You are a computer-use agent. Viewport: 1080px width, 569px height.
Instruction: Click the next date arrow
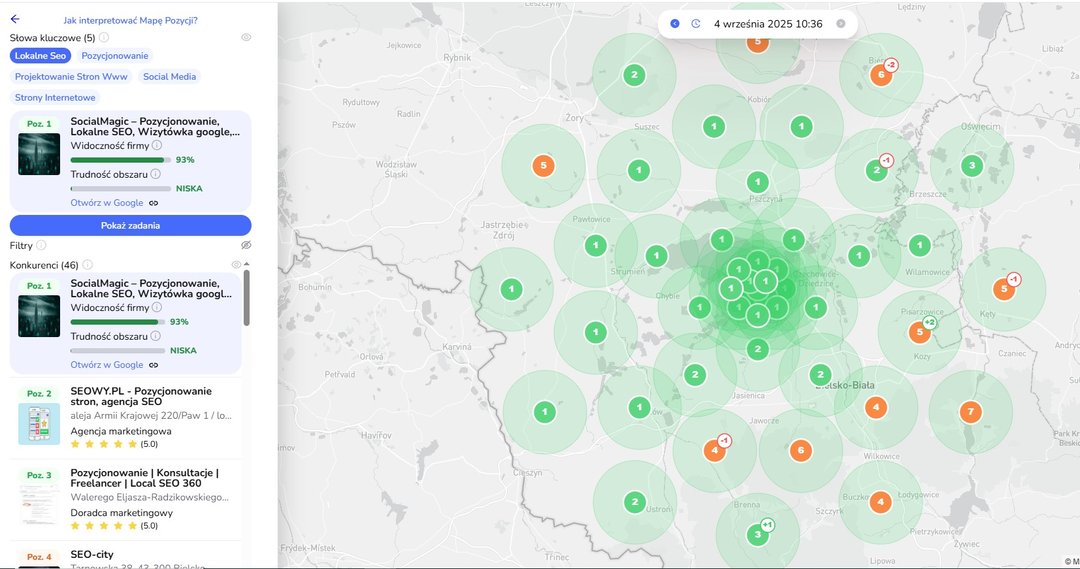(840, 23)
